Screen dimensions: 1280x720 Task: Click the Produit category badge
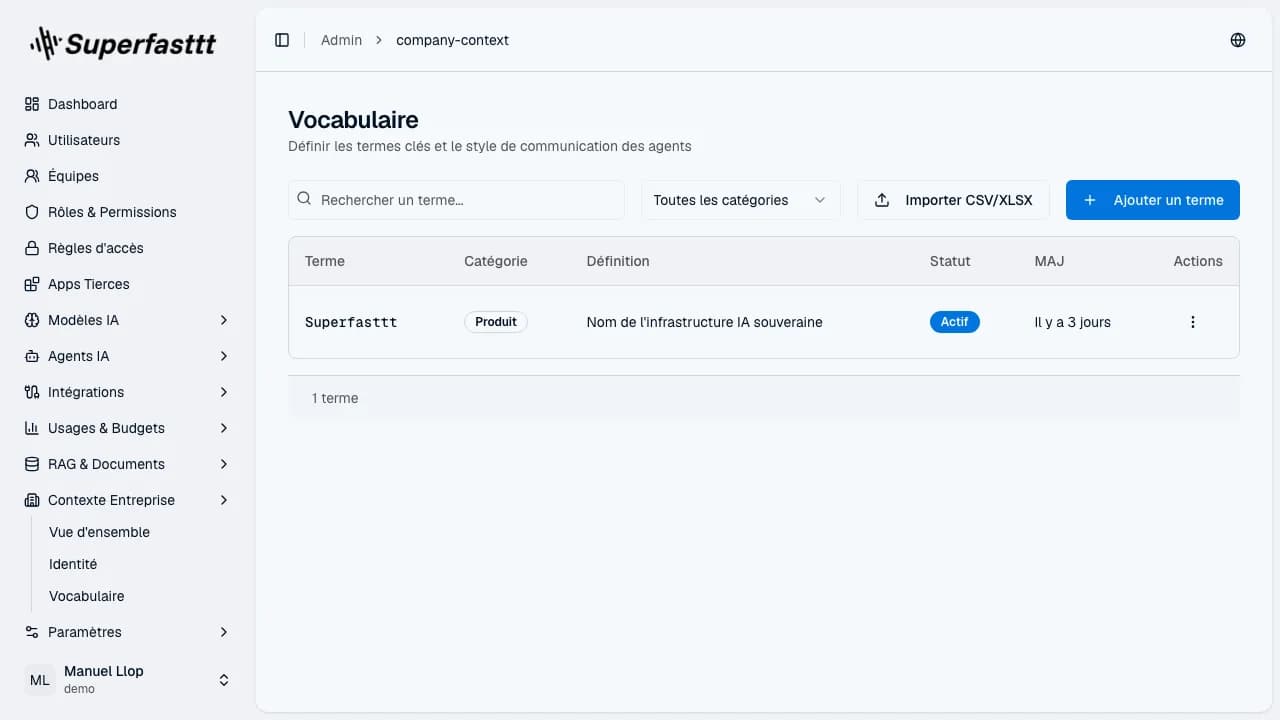pos(496,322)
